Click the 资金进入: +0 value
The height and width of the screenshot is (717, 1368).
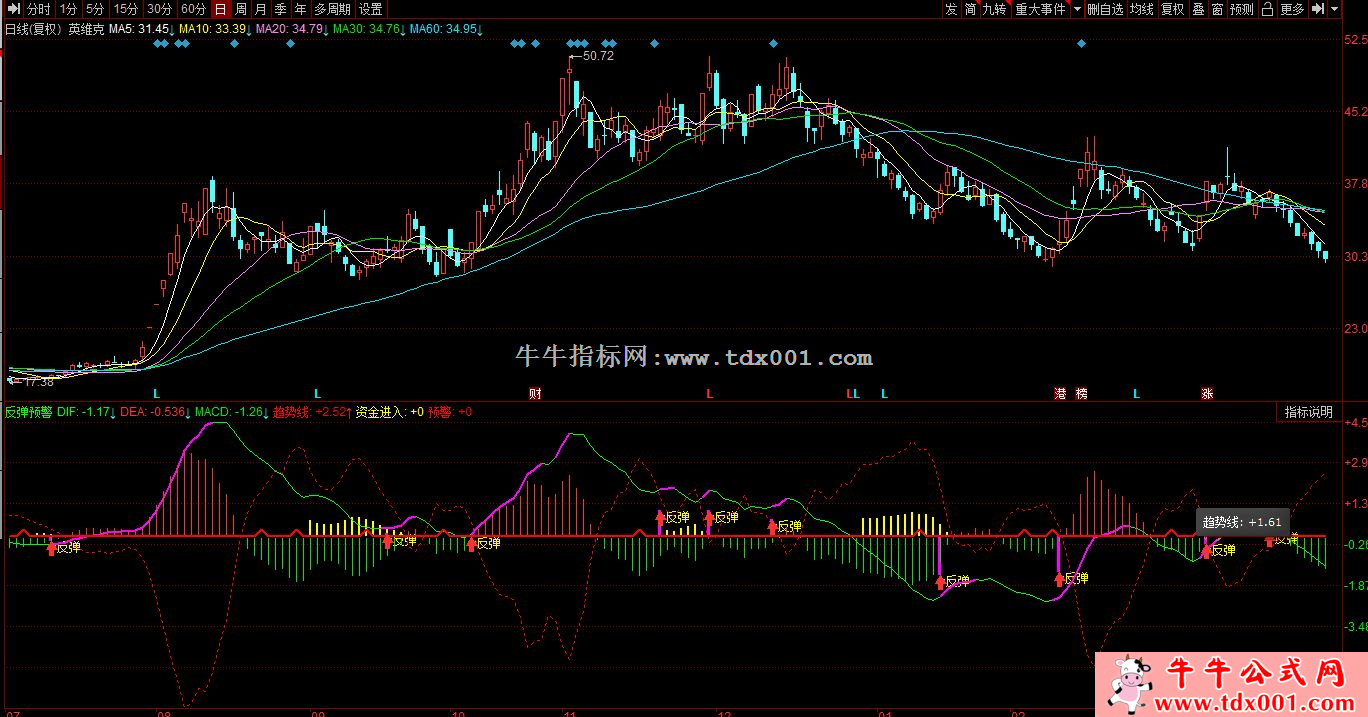(390, 412)
